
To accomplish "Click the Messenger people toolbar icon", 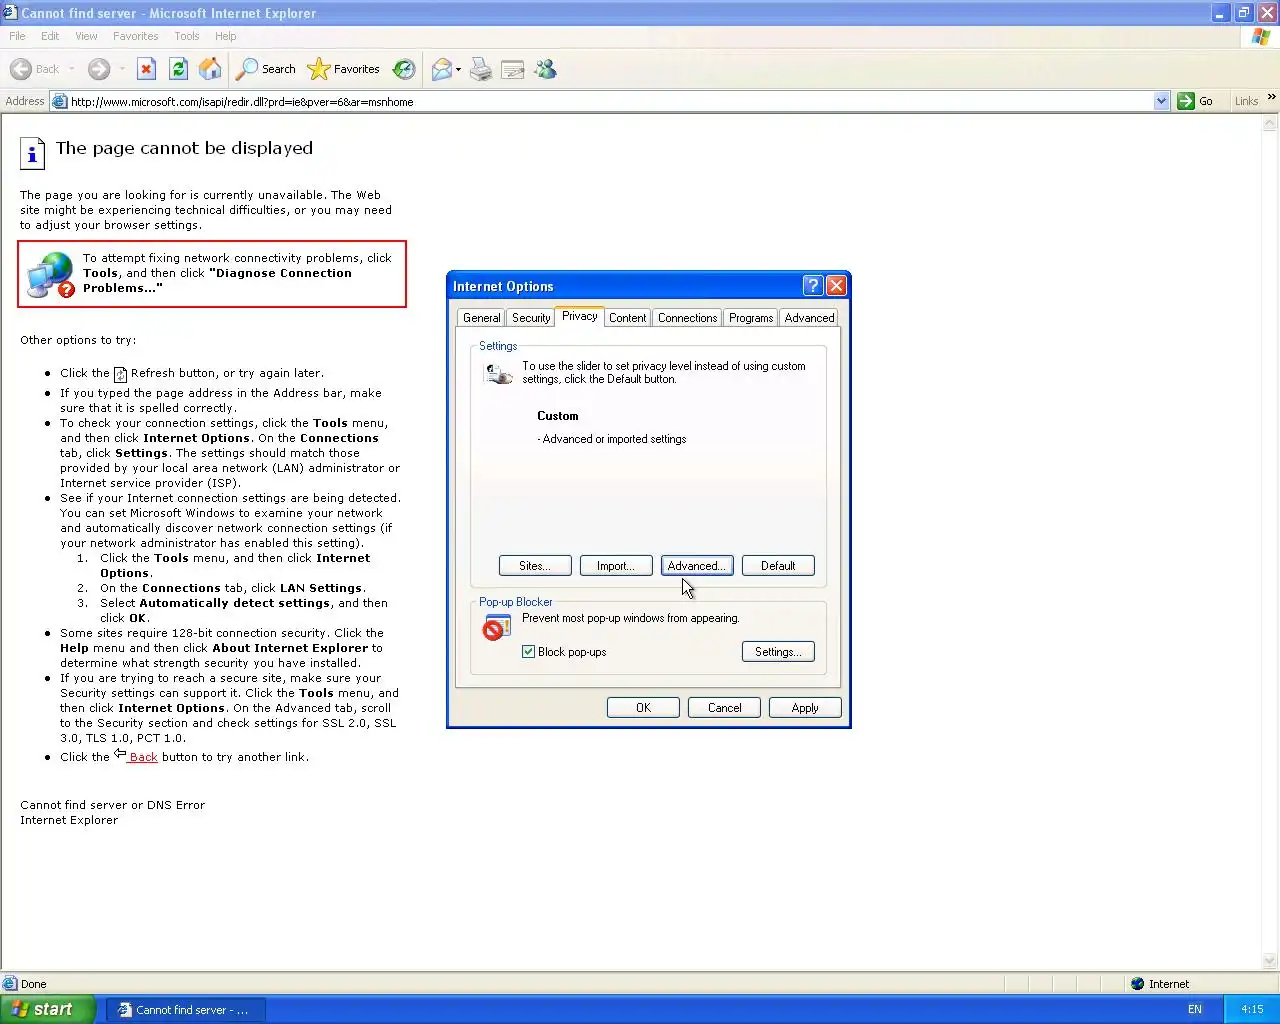I will click(x=545, y=69).
